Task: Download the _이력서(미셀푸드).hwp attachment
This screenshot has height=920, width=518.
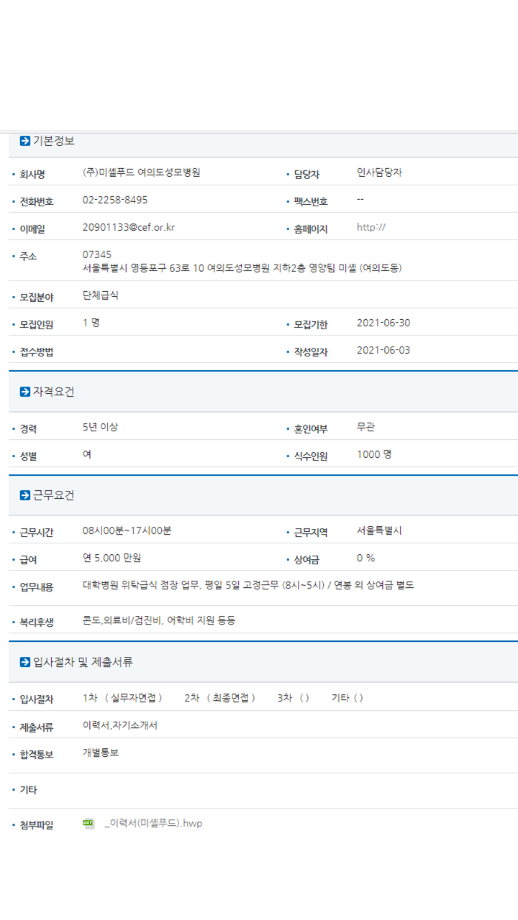Action: click(153, 824)
